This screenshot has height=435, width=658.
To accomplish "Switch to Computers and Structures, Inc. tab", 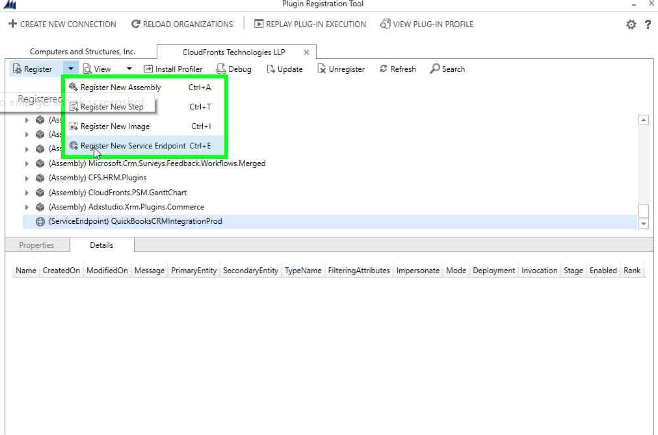I will tap(82, 52).
